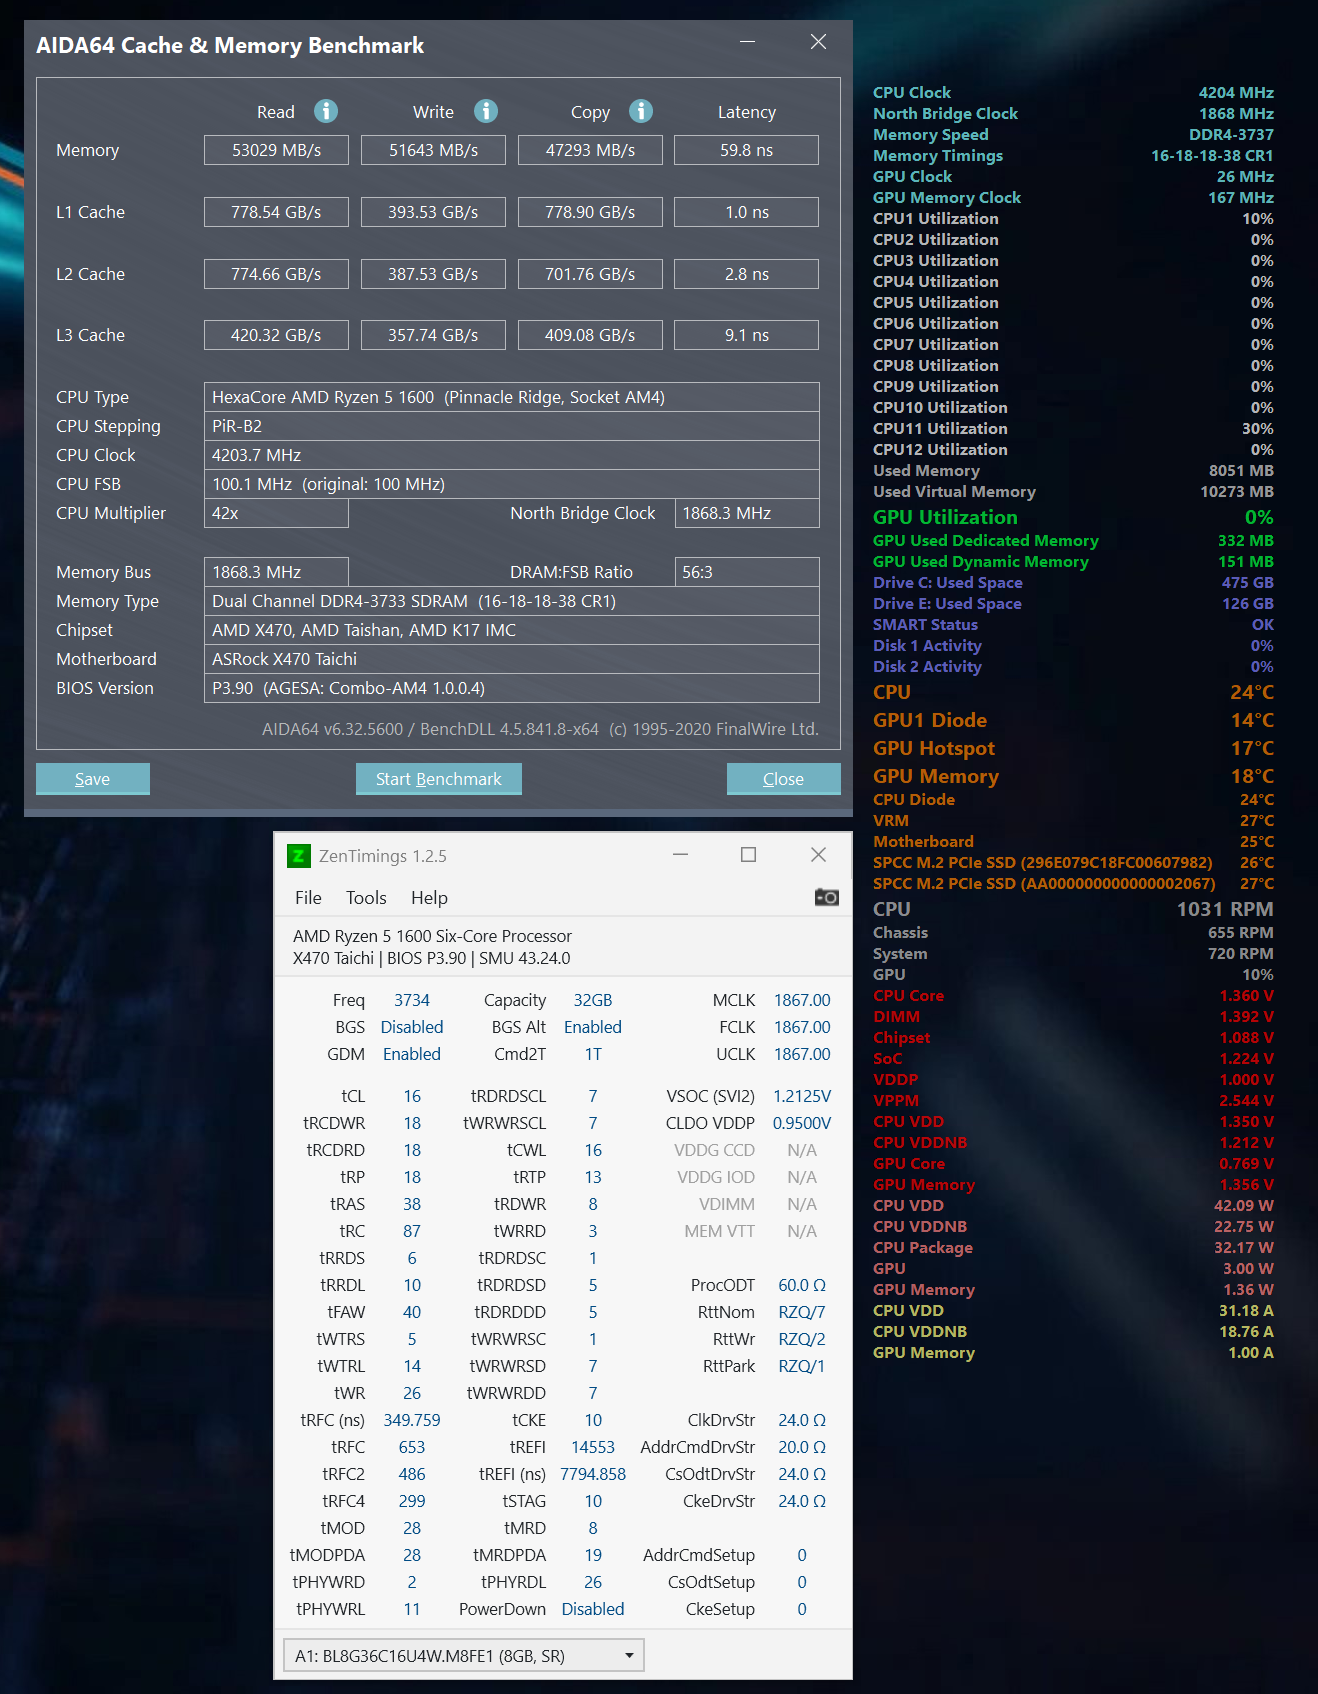The width and height of the screenshot is (1318, 1694).
Task: Click the Close button in AIDA64
Action: 784,779
